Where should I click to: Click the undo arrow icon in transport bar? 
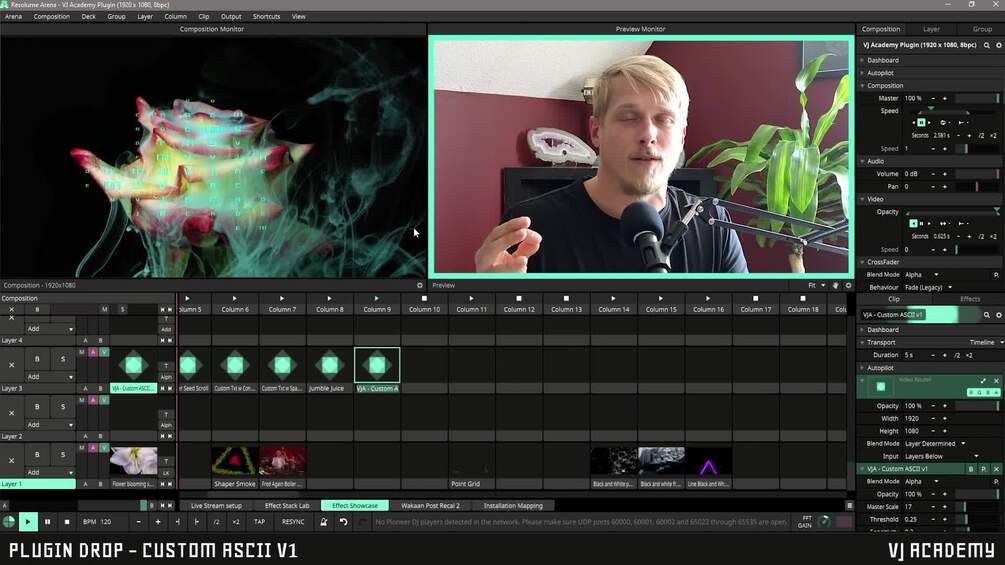[x=344, y=522]
